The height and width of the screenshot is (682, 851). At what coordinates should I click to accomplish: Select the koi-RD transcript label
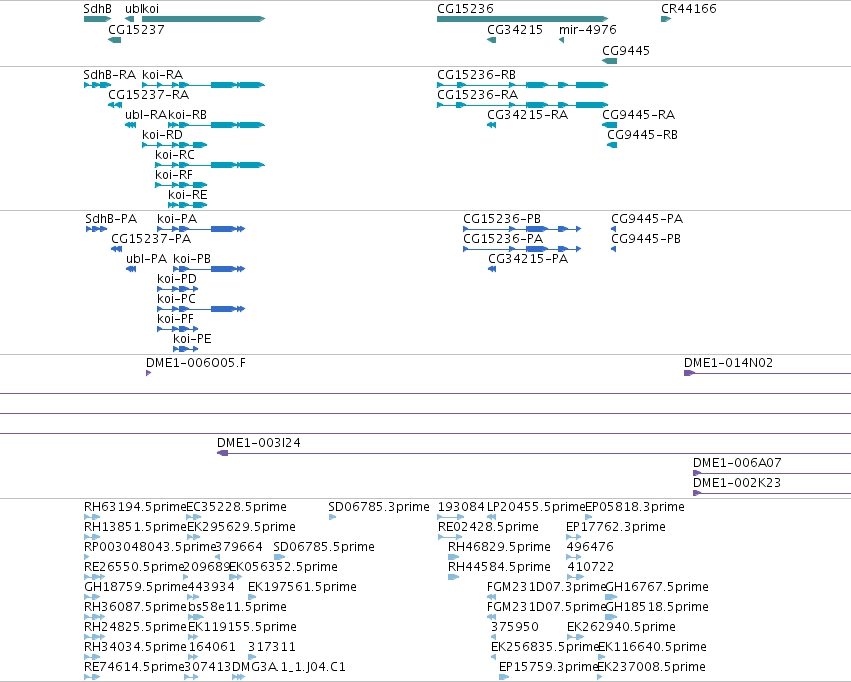pyautogui.click(x=162, y=135)
